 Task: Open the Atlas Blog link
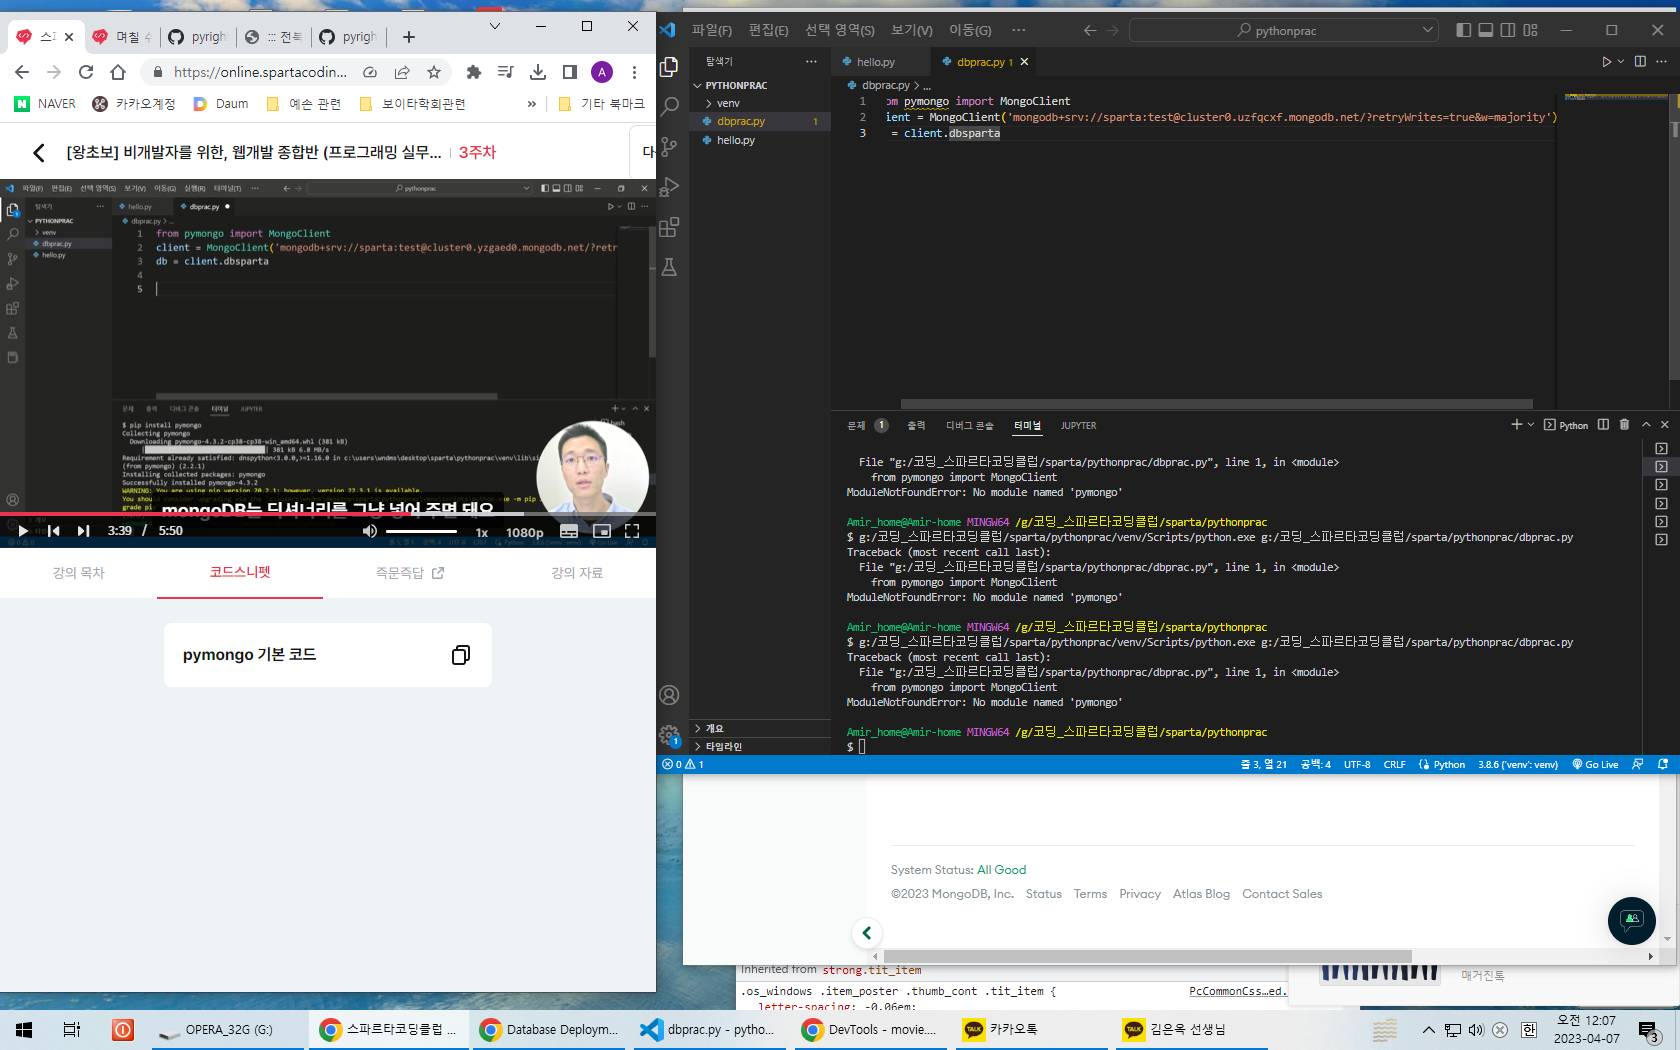[1201, 894]
